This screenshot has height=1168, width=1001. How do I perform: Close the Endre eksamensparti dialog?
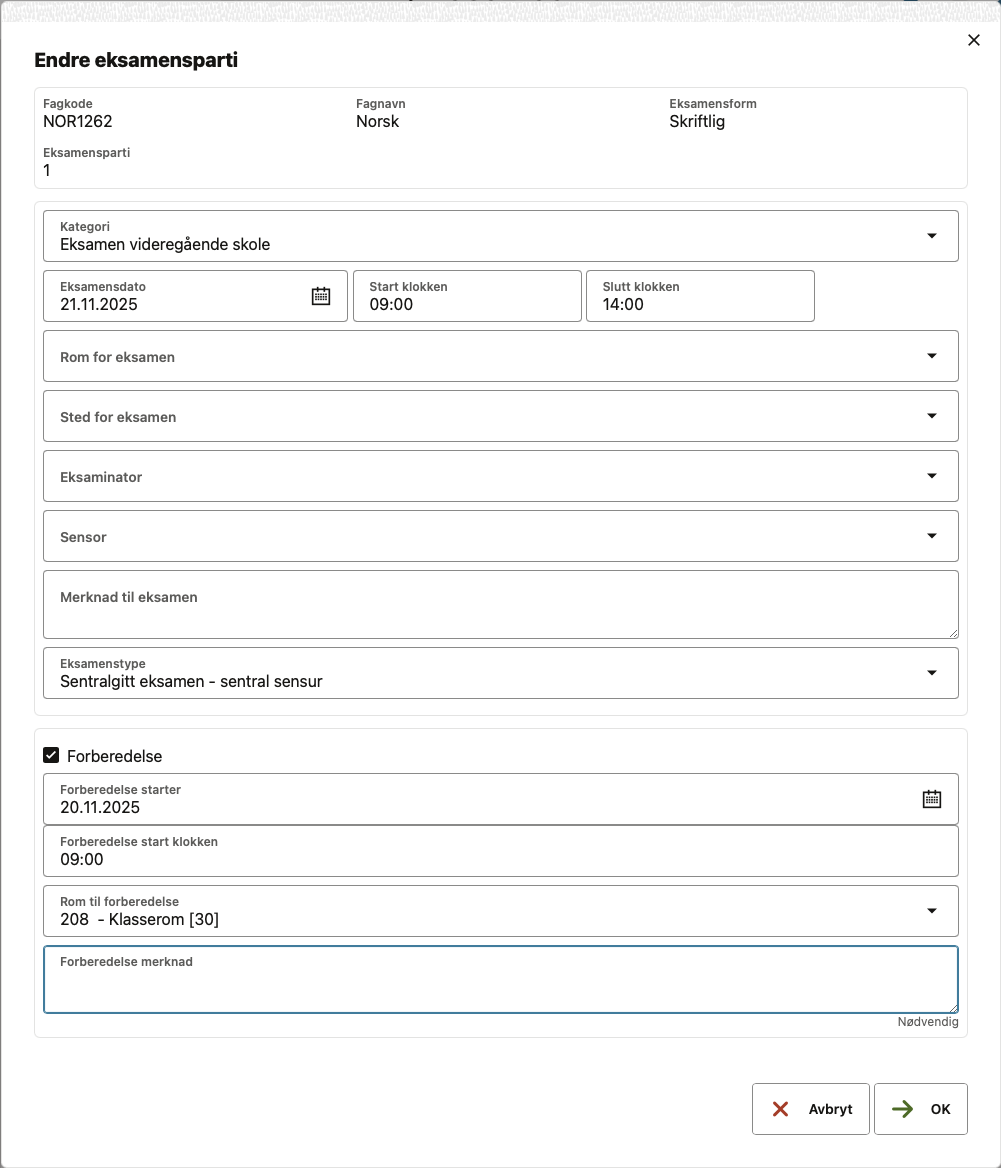click(973, 40)
